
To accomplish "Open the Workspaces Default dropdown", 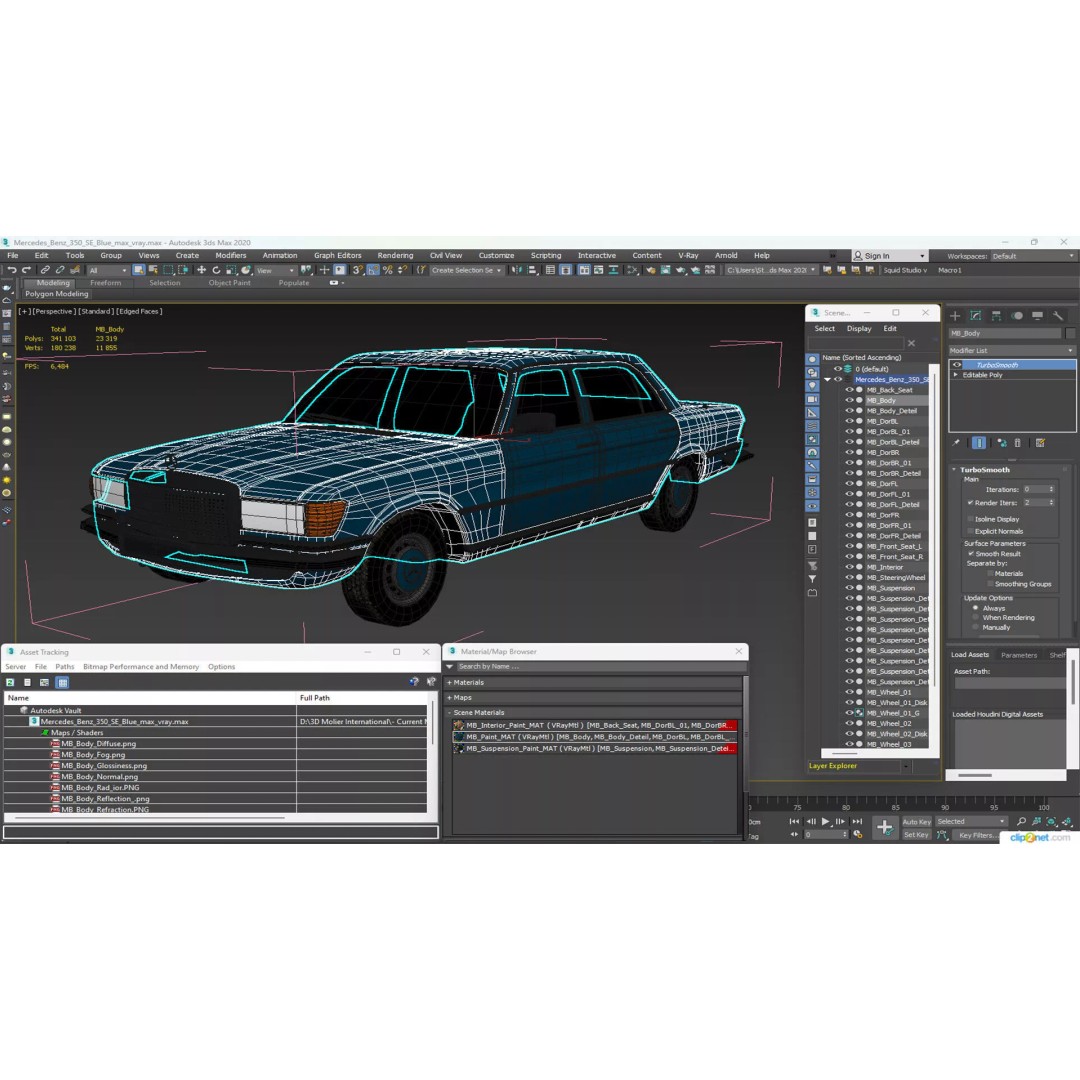I will (1032, 256).
